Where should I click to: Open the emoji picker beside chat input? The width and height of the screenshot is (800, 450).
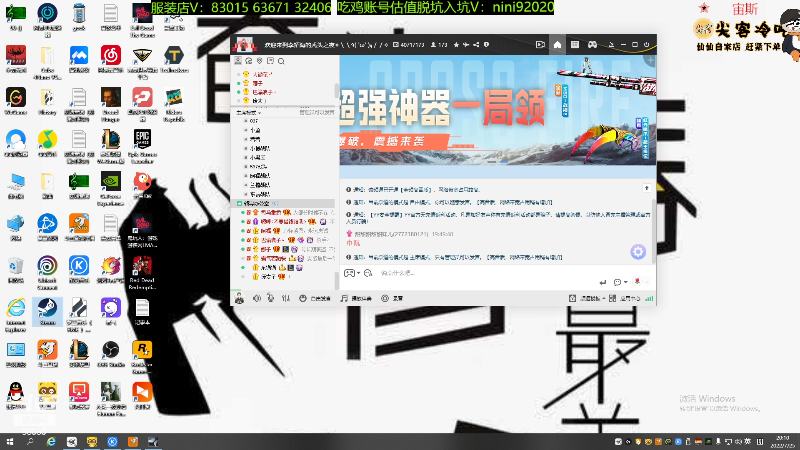[368, 273]
